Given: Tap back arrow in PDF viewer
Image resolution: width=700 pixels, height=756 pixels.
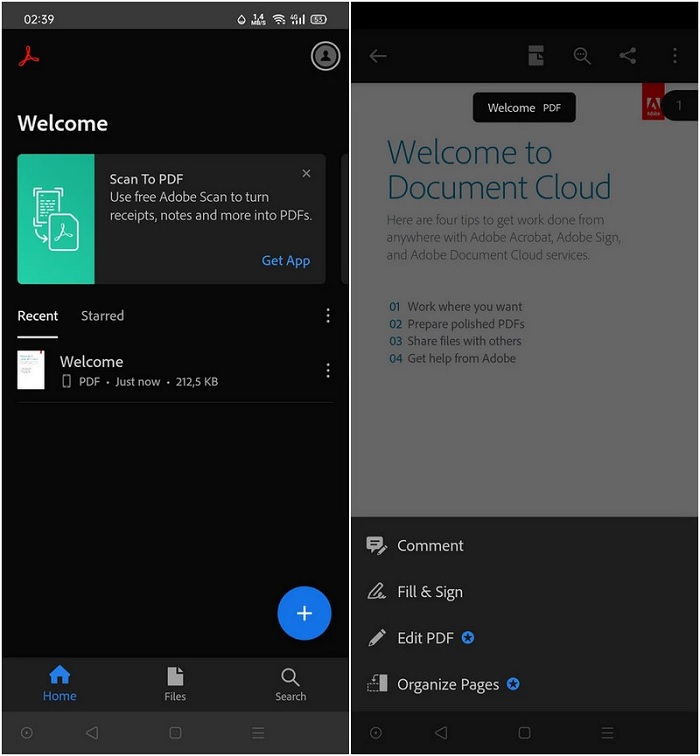Looking at the screenshot, I should (x=378, y=56).
